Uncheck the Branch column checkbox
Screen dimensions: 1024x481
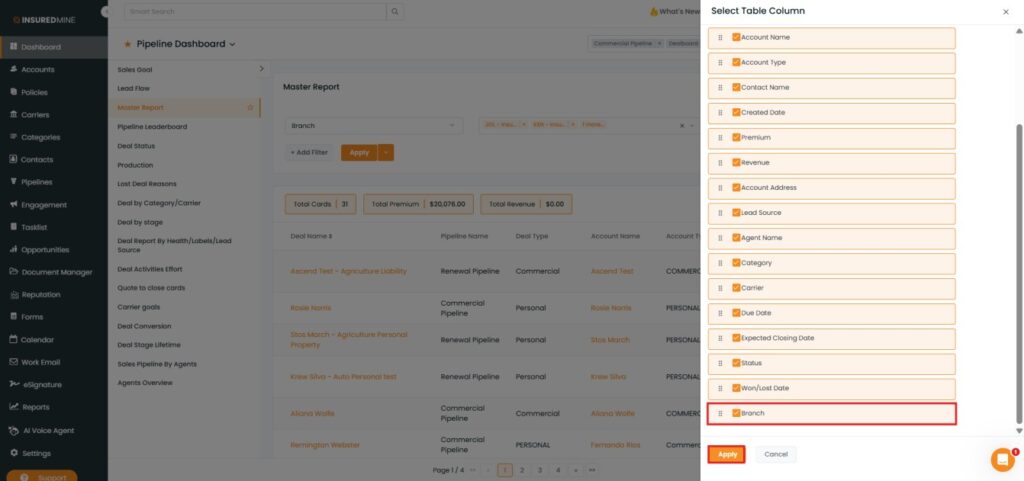[x=736, y=413]
